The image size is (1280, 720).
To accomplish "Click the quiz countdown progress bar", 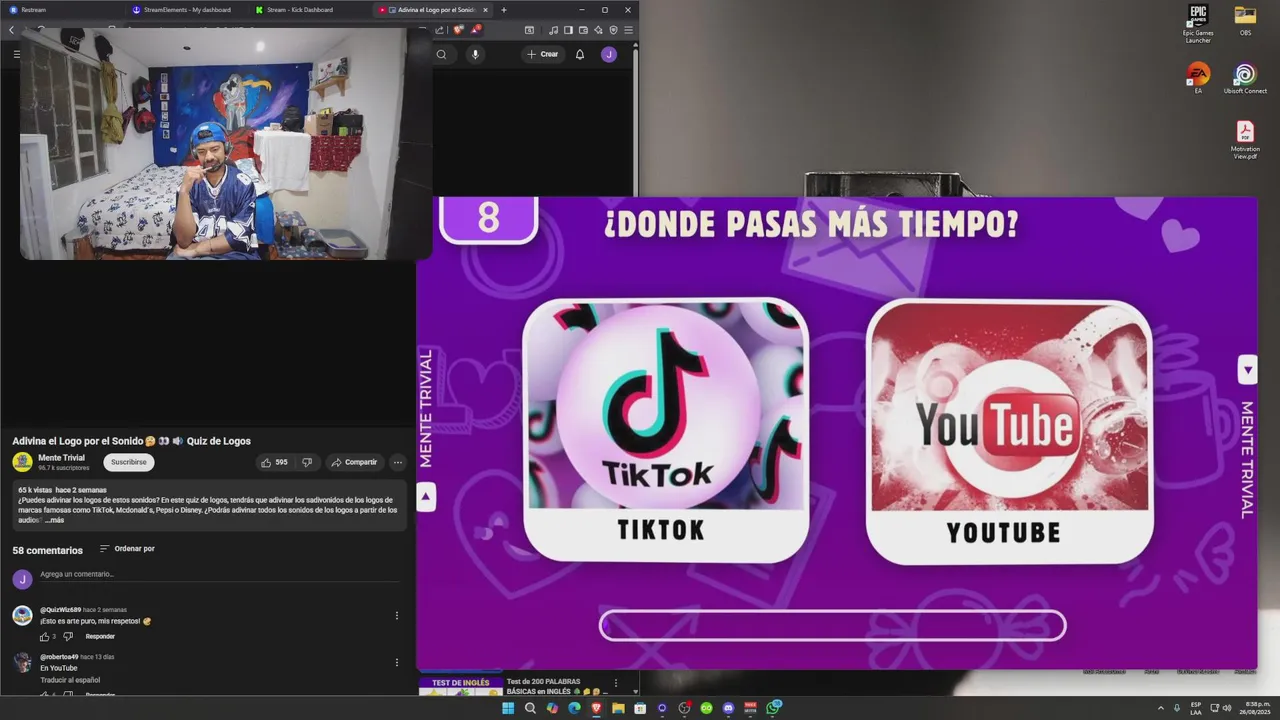I will tap(832, 626).
